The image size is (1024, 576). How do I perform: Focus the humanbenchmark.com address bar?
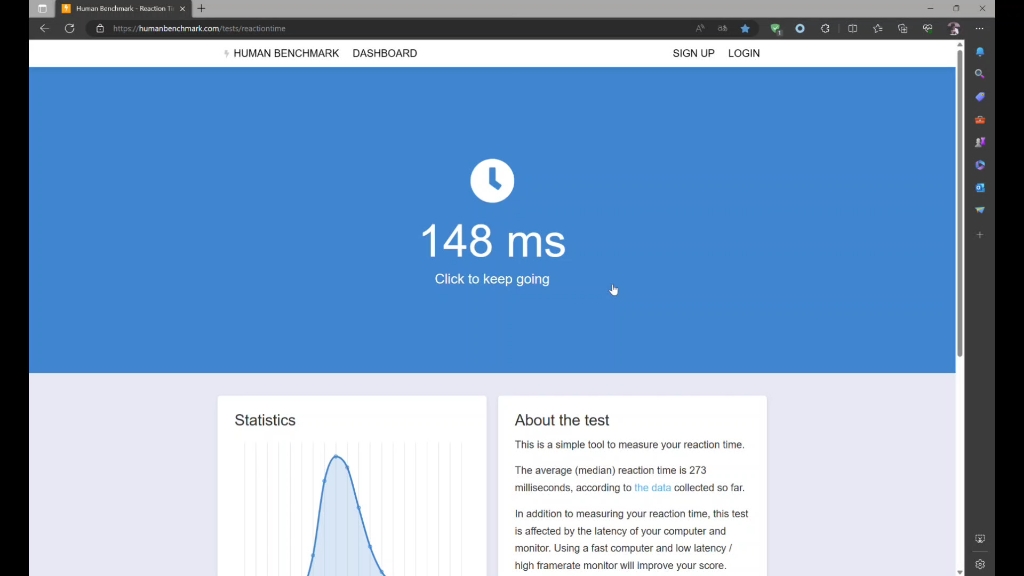[392, 28]
